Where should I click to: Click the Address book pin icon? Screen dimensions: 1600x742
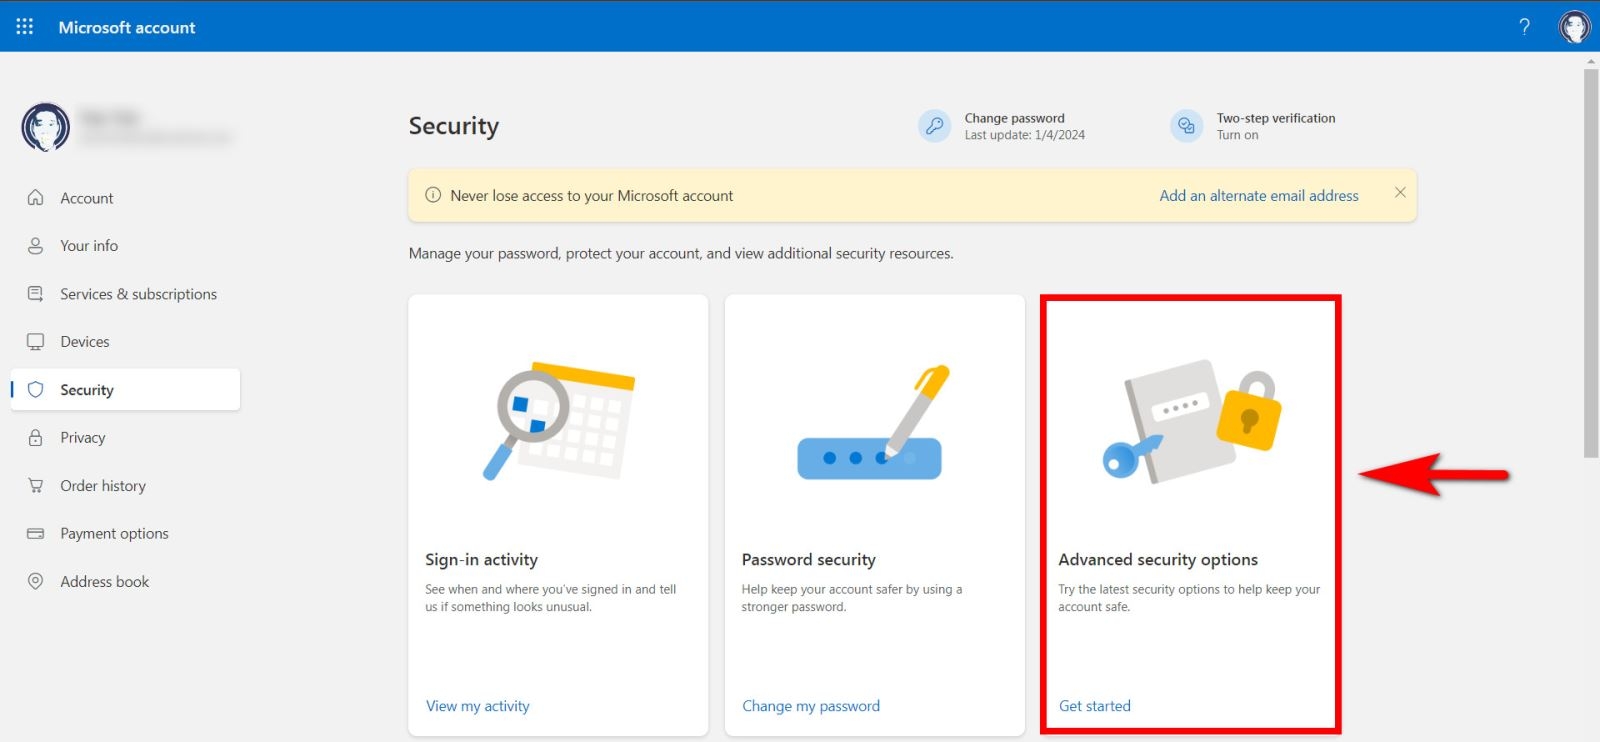36,582
